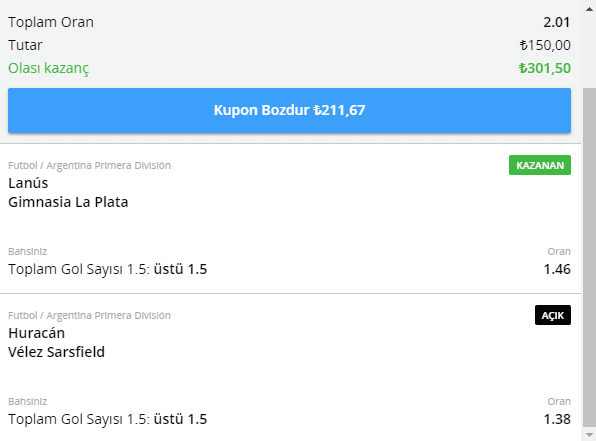Click the green KAZANAN status badge
Screen dimensions: 596x441
(540, 165)
